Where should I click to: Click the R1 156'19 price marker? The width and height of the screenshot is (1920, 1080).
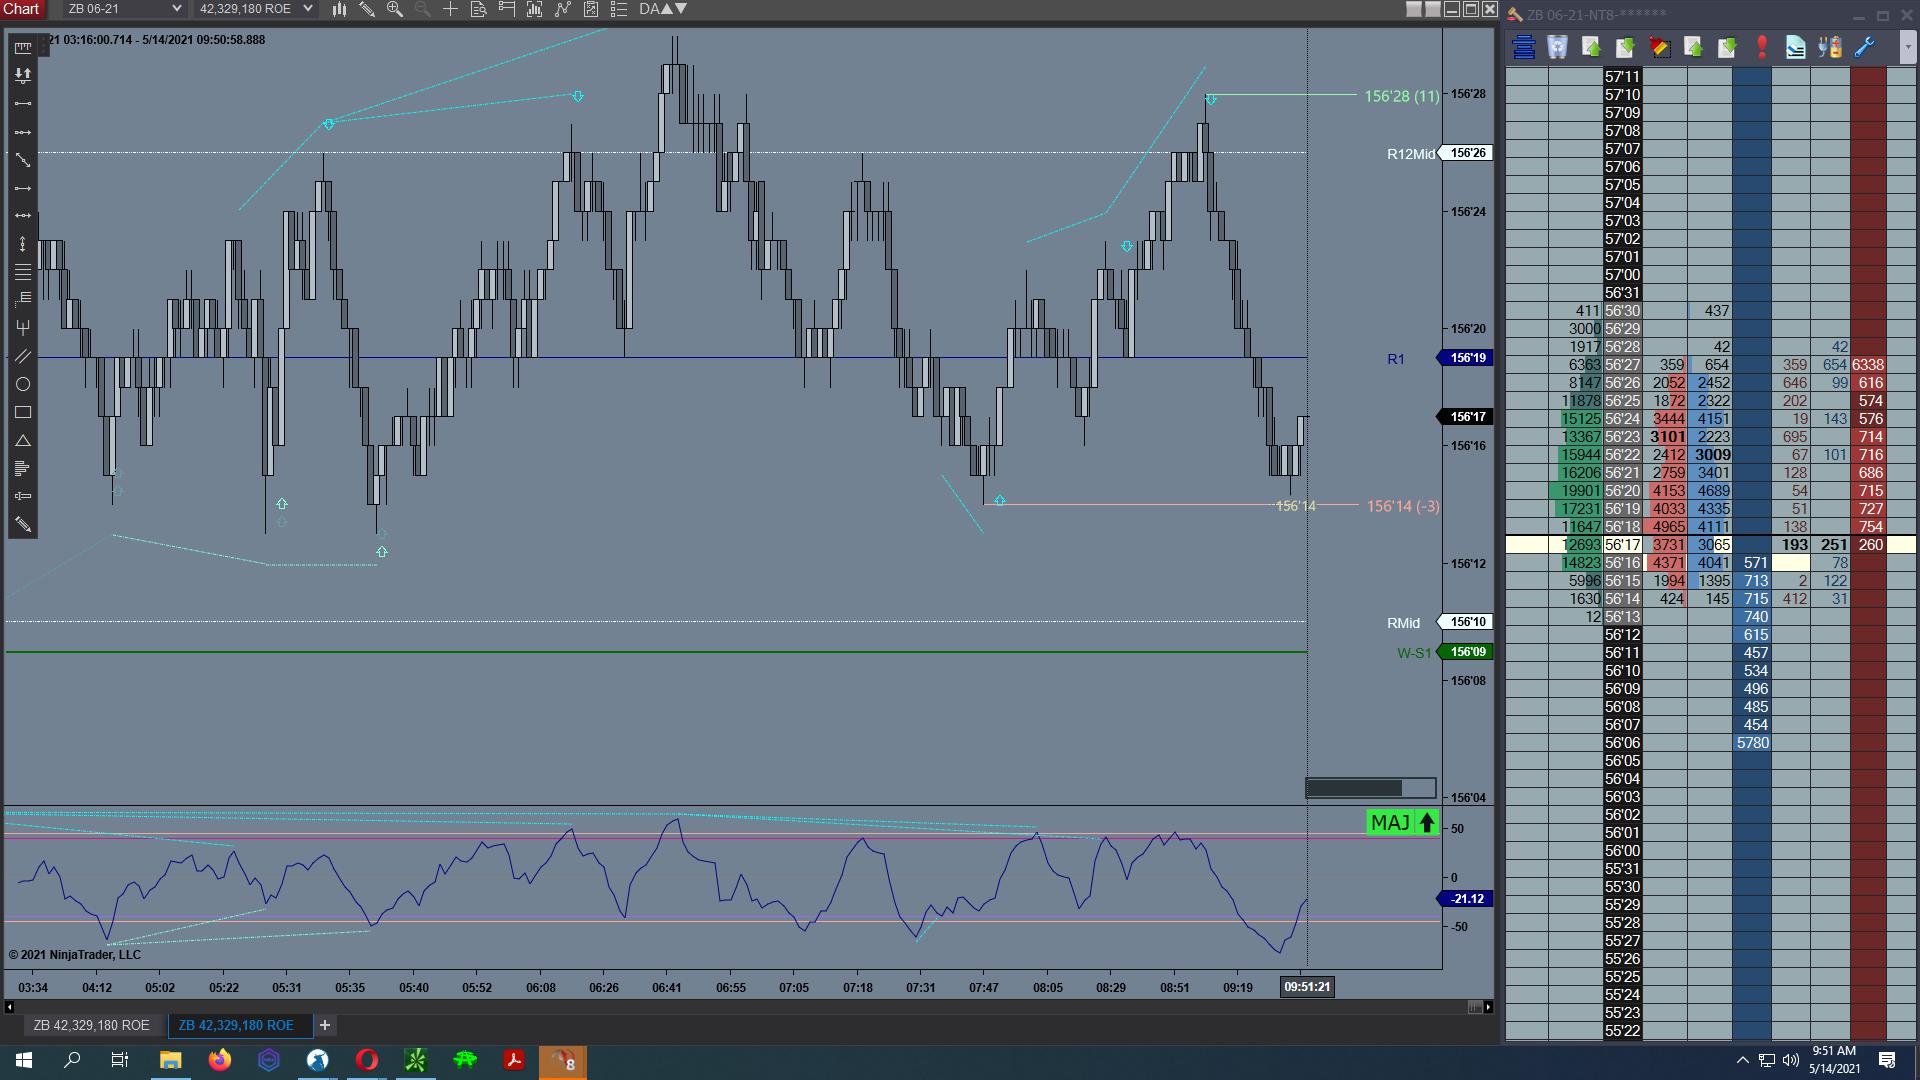coord(1466,358)
